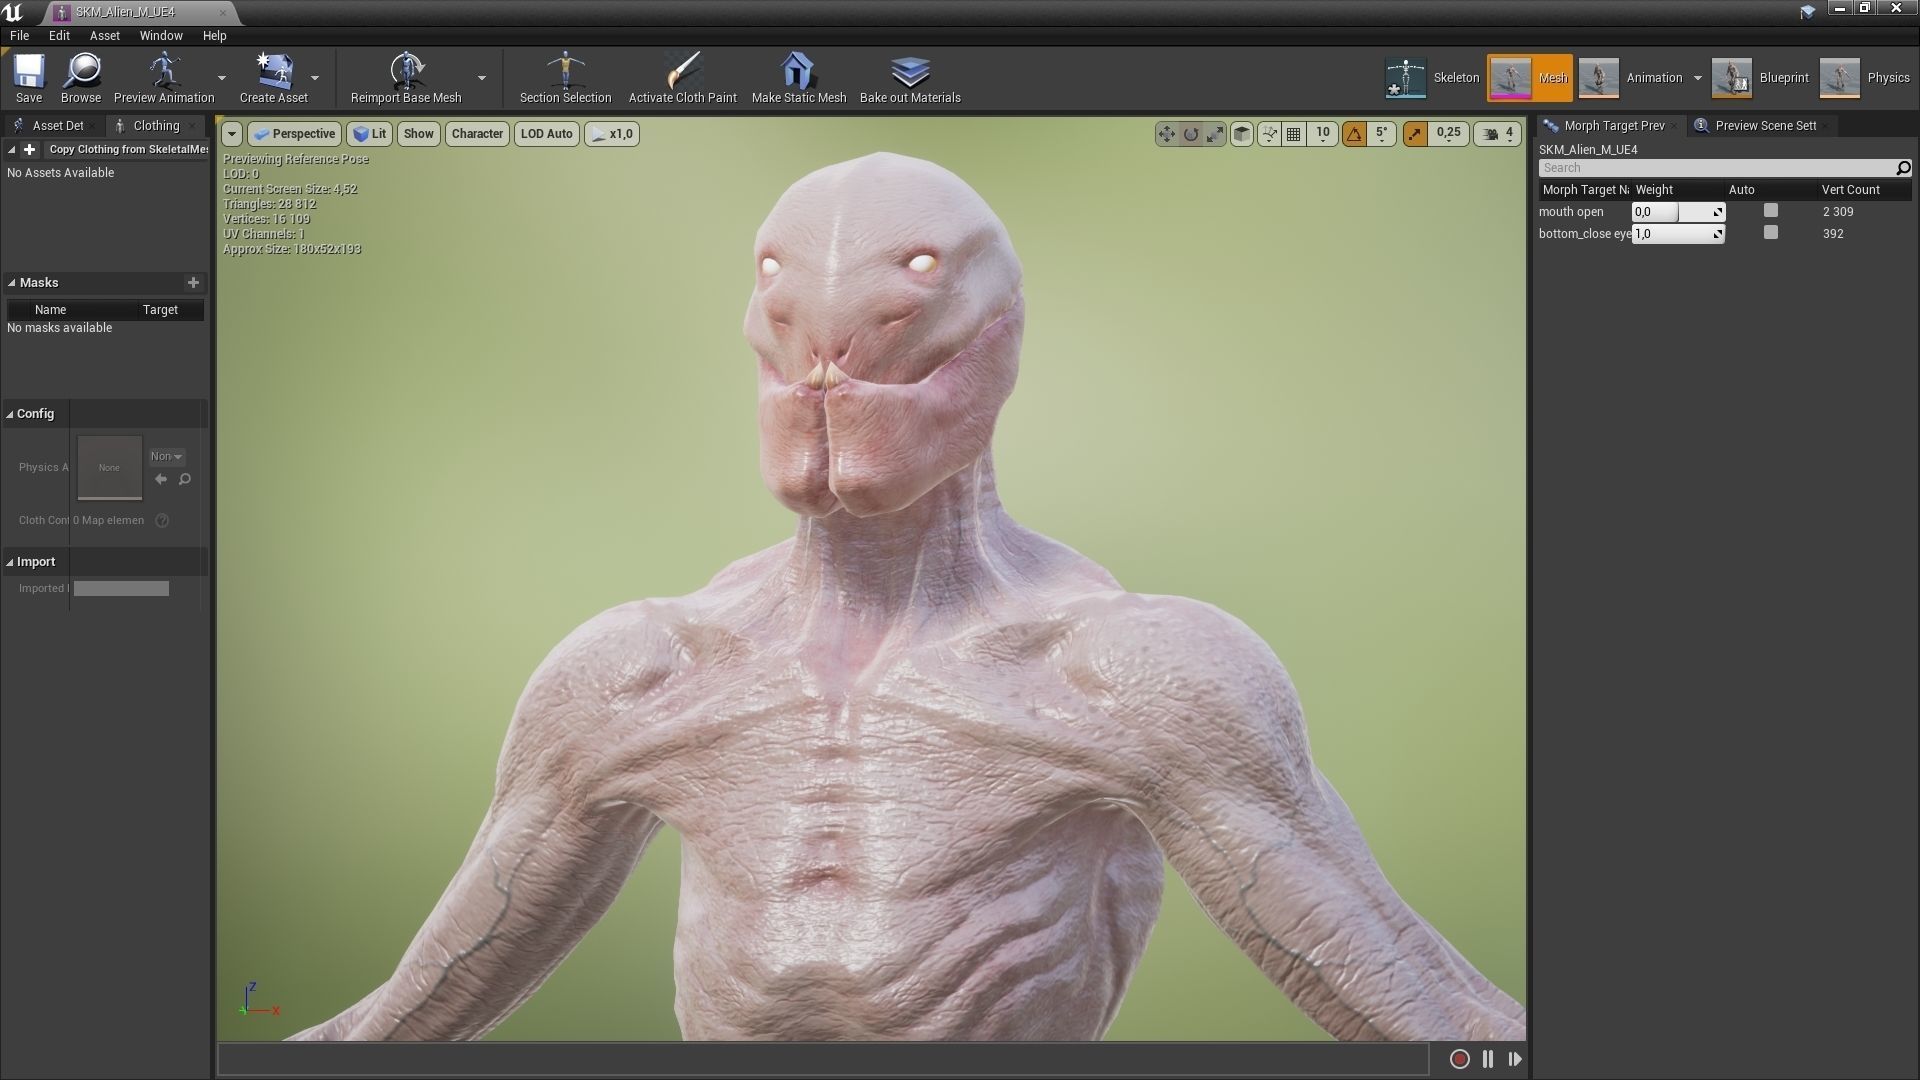Switch to Physics editor mode
Viewport: 1920px width, 1080px height.
[x=1864, y=78]
